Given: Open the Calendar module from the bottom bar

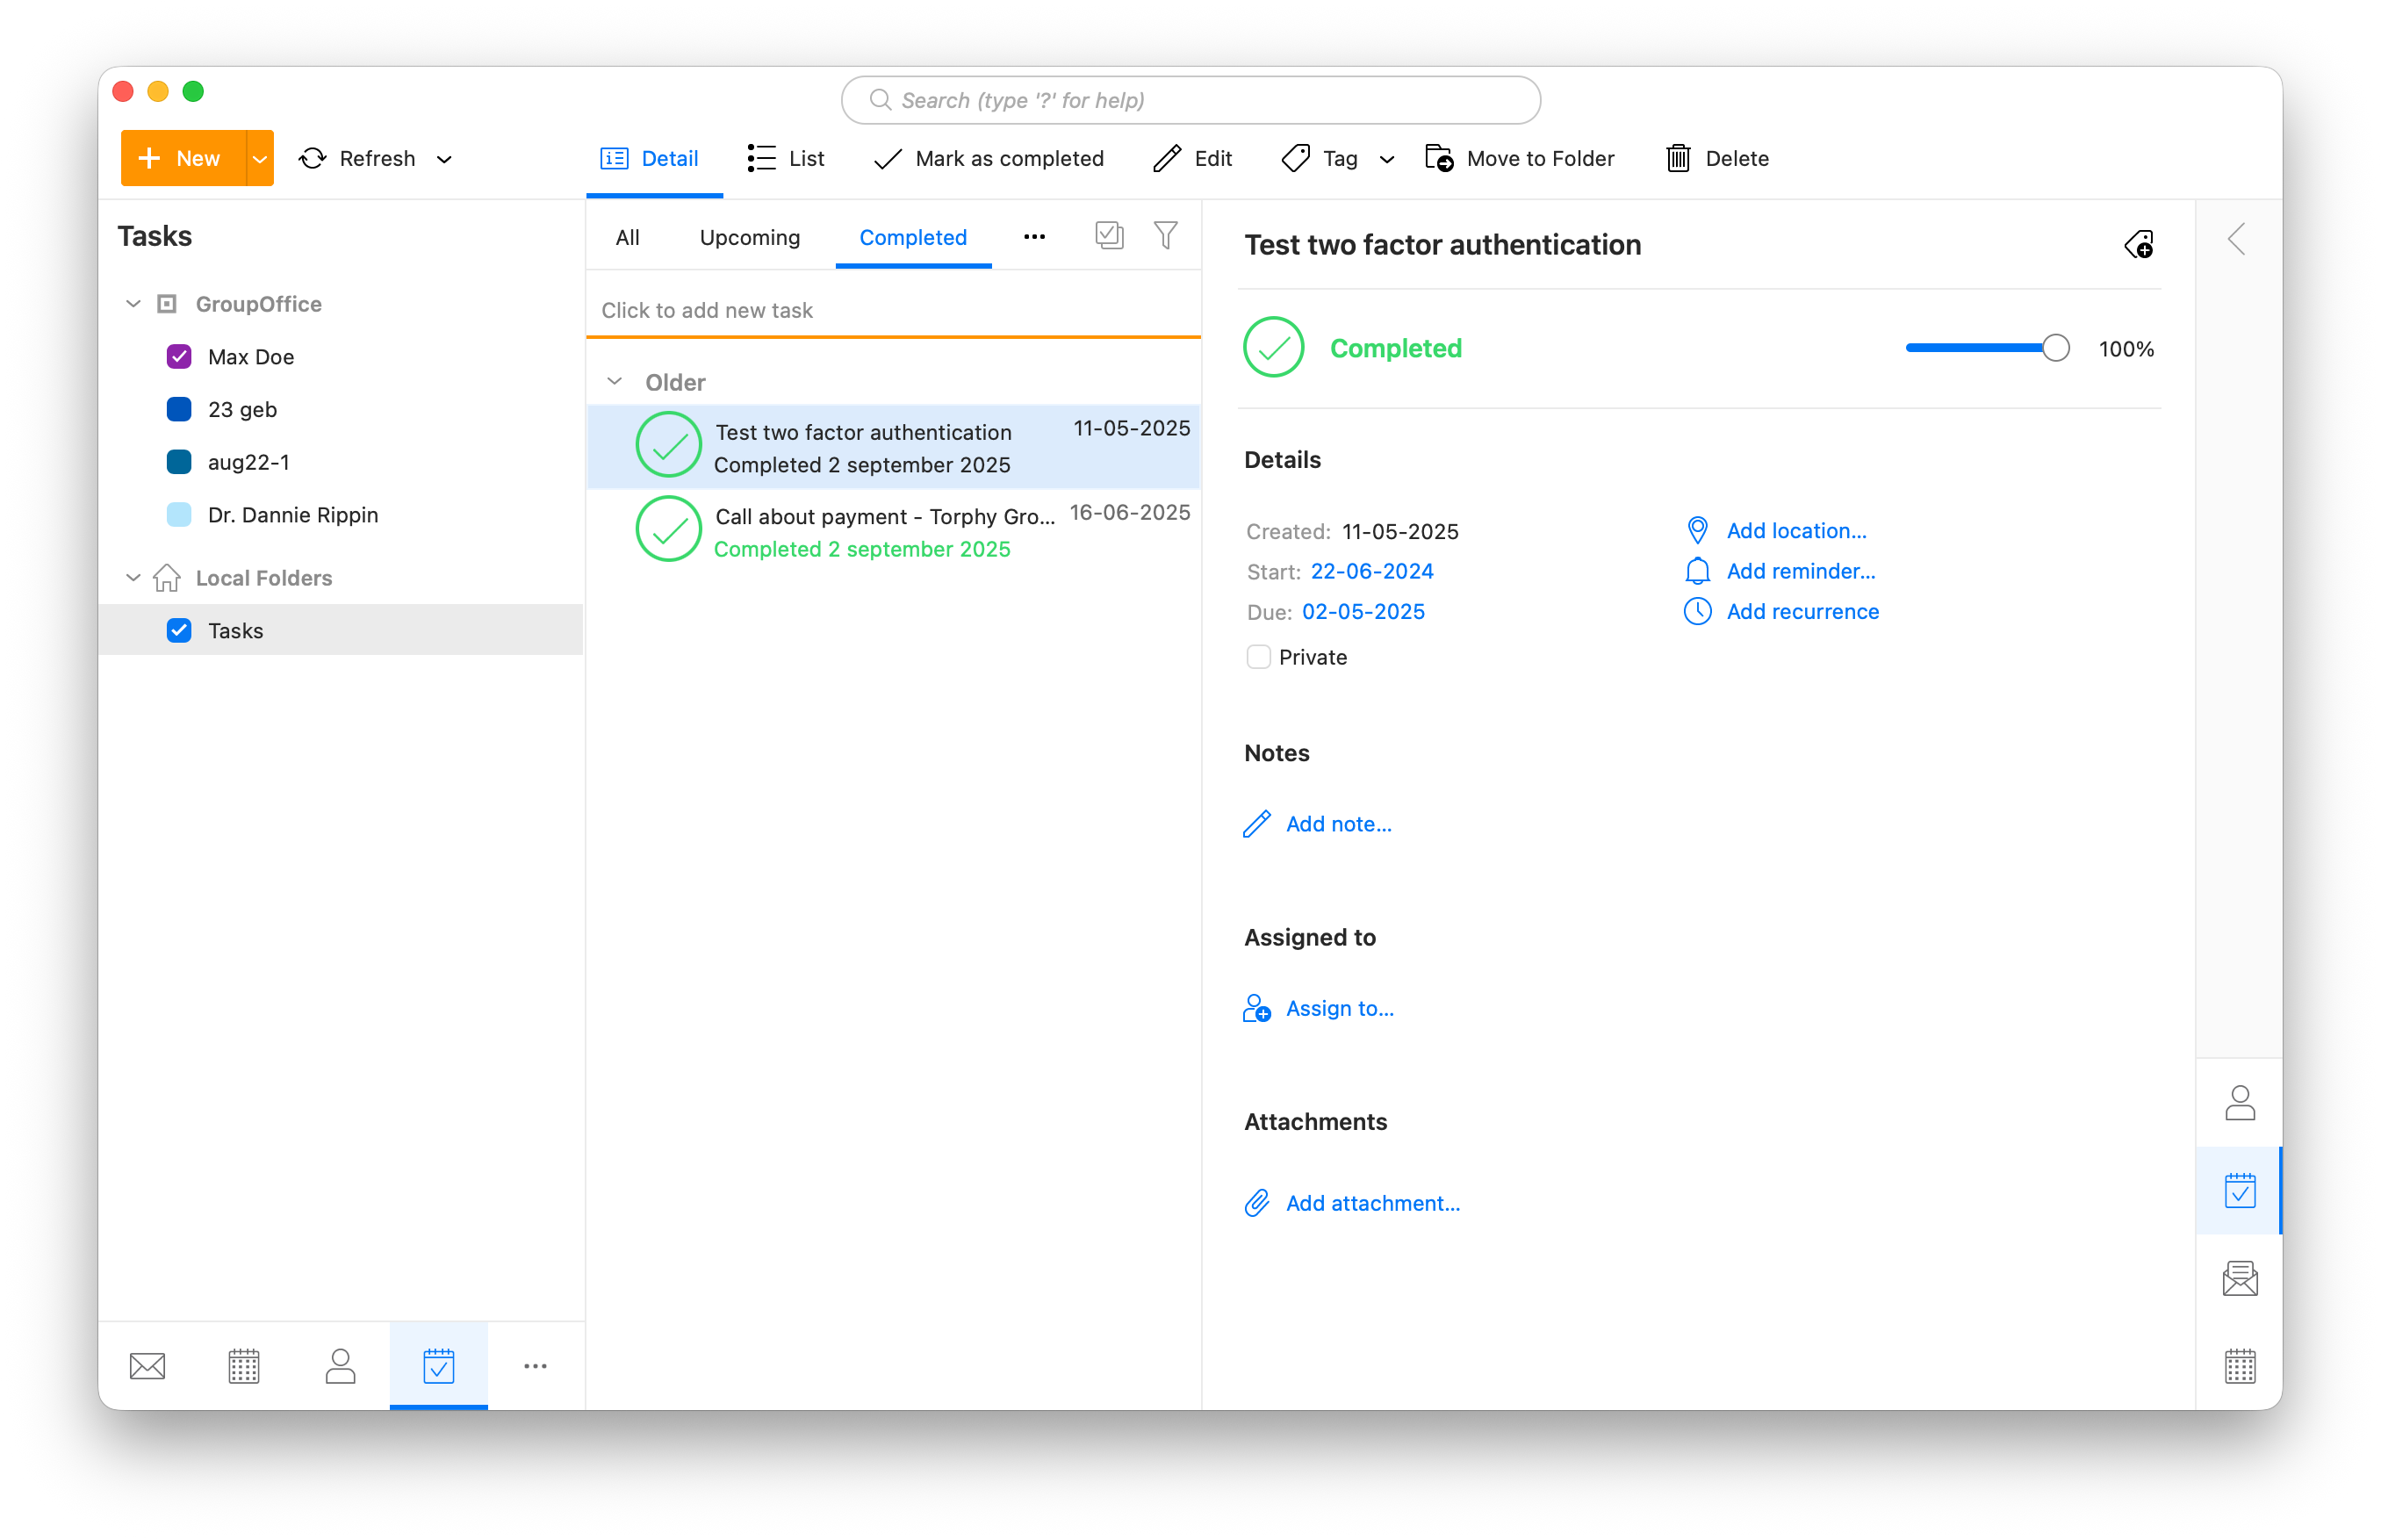Looking at the screenshot, I should (x=243, y=1365).
